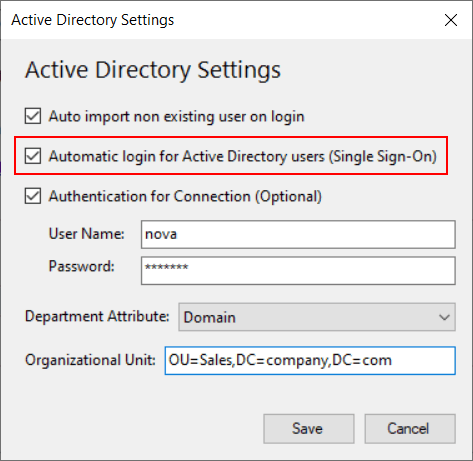The height and width of the screenshot is (461, 473).
Task: Click the 'Department Attribute:' label
Action: (x=97, y=316)
